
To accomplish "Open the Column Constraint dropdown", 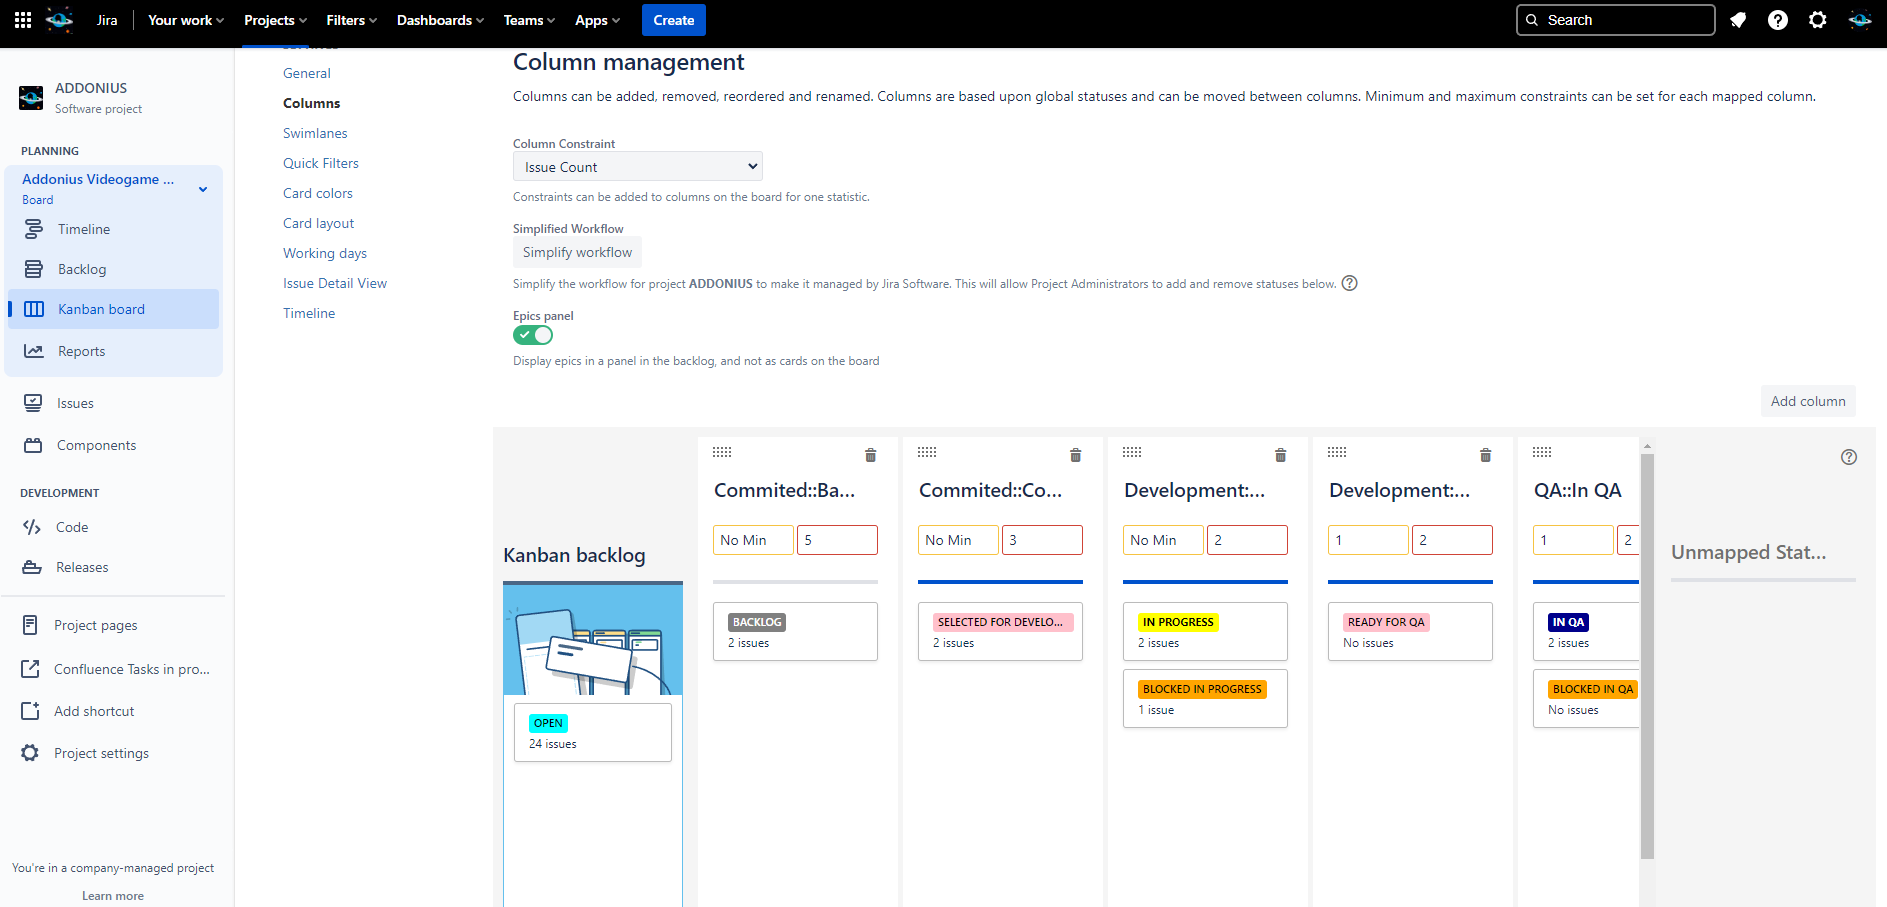I will (637, 166).
